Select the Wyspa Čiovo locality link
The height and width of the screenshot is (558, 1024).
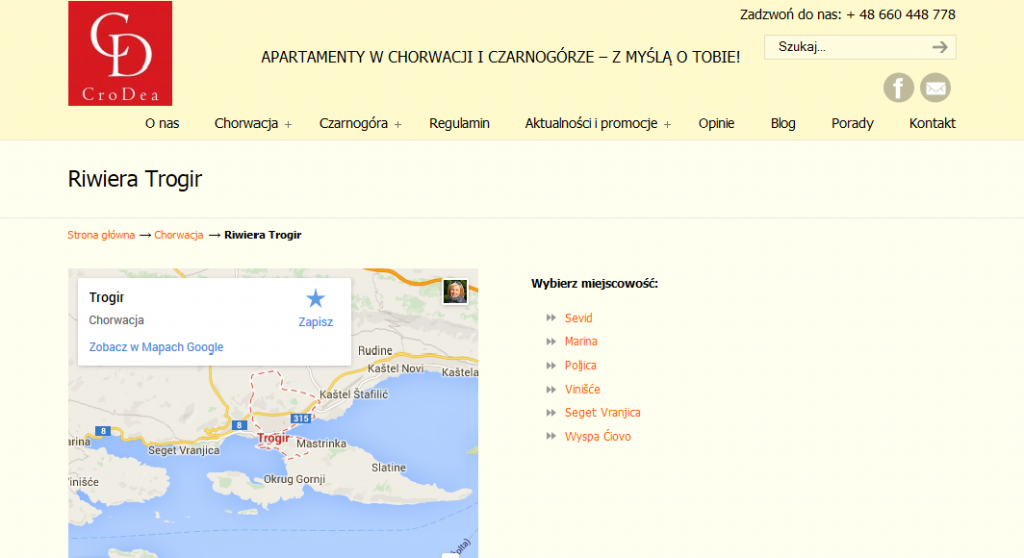598,437
